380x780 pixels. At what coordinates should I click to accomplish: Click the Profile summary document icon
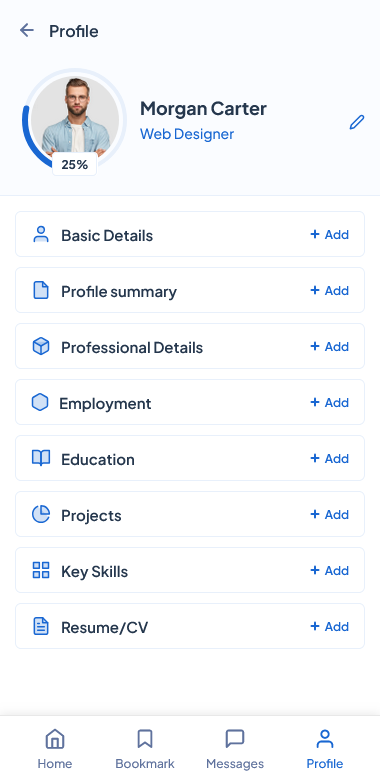(x=41, y=290)
